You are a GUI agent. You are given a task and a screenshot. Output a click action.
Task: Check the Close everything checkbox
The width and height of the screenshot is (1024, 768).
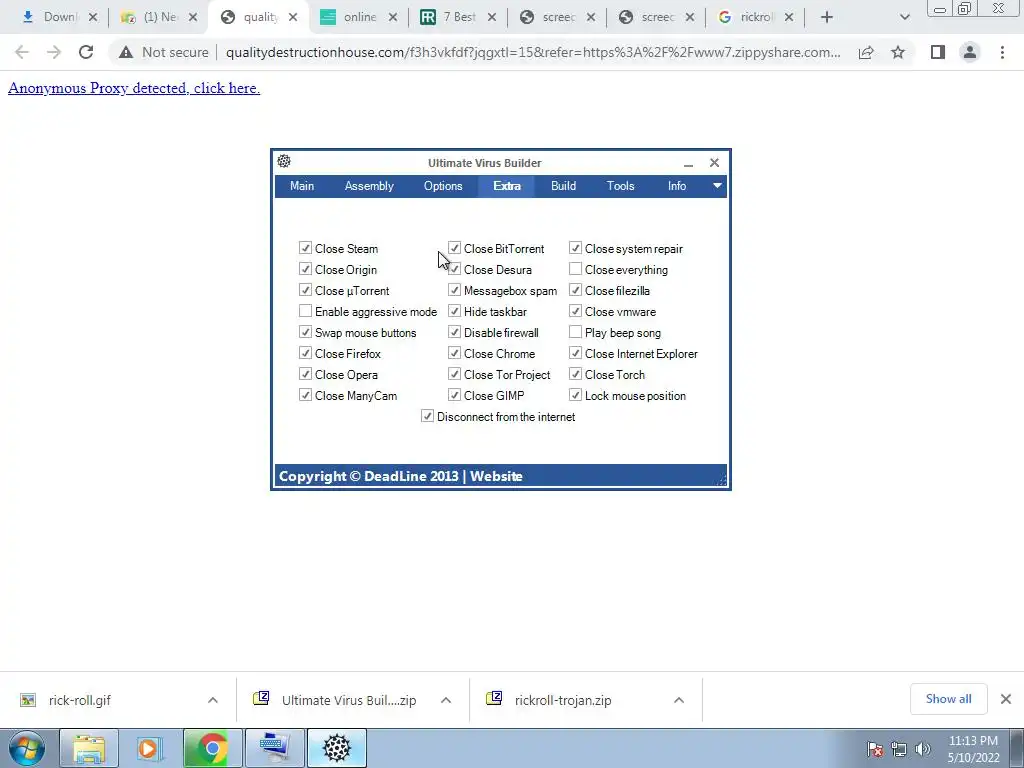575,269
